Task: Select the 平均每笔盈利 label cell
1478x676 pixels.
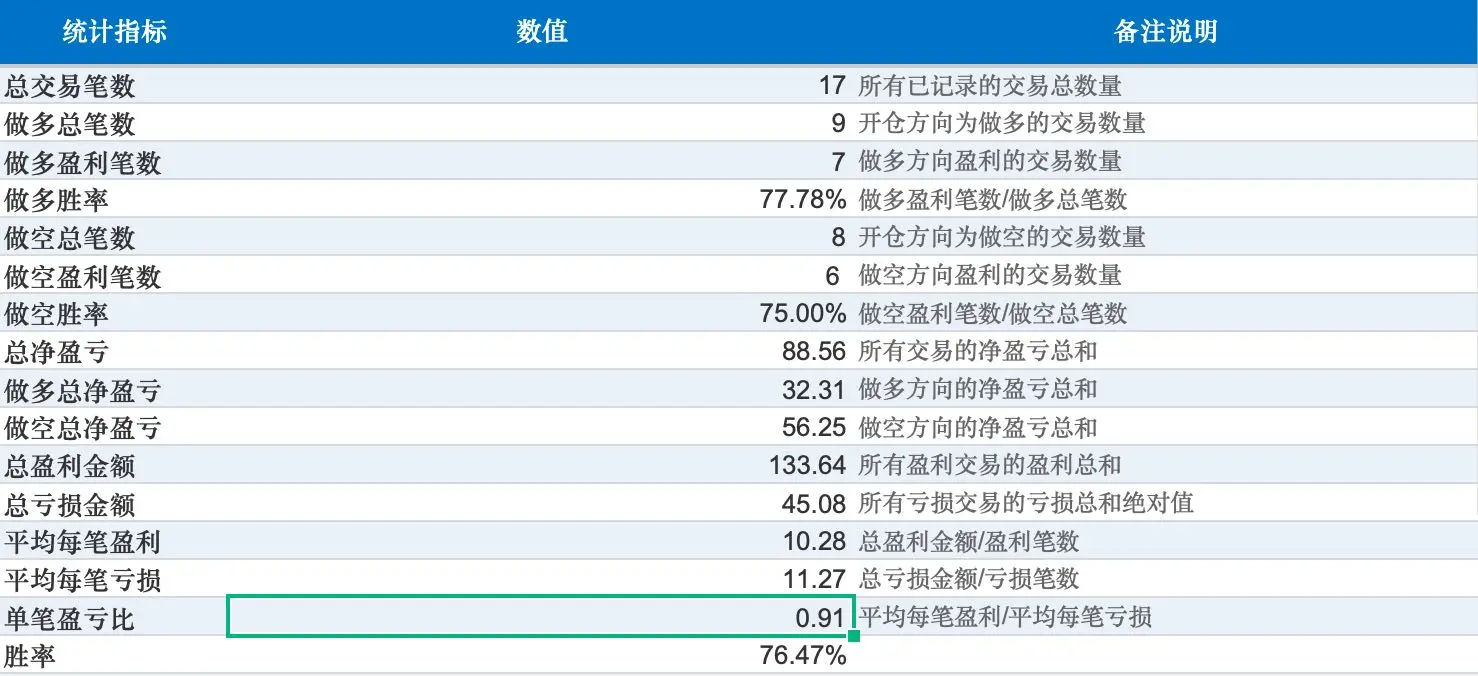Action: [114, 542]
